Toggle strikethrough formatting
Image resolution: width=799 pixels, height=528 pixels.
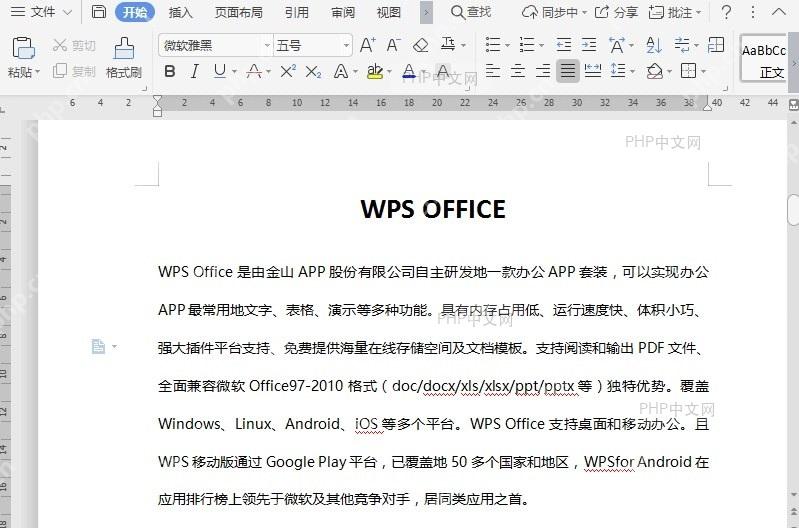pos(254,71)
